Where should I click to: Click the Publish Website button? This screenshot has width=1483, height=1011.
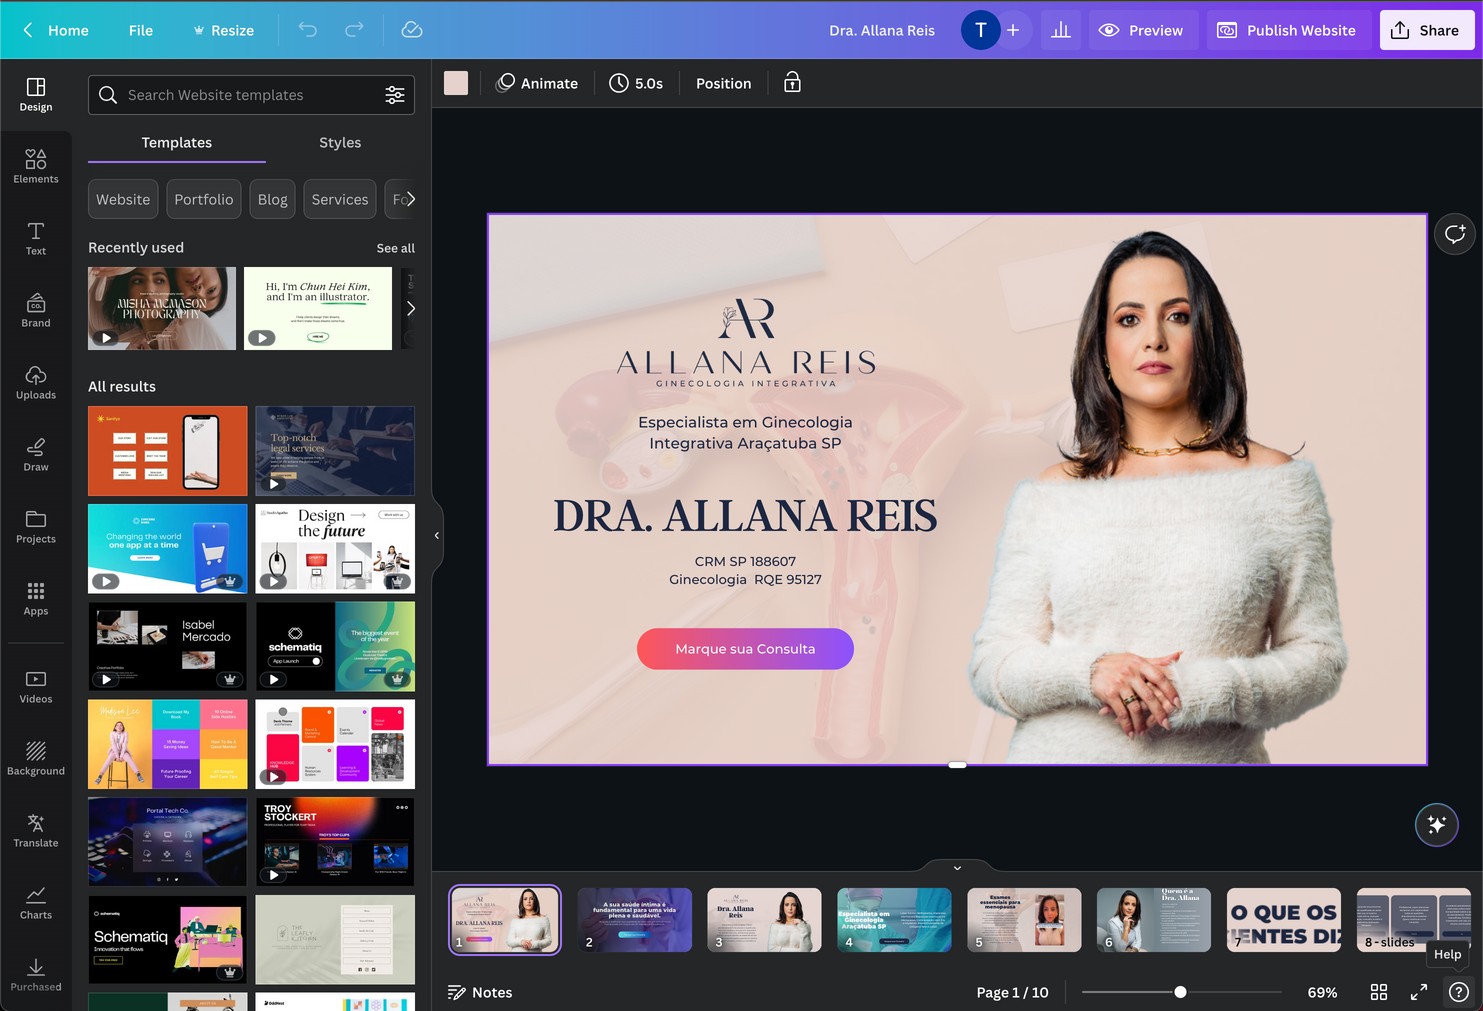click(x=1288, y=30)
